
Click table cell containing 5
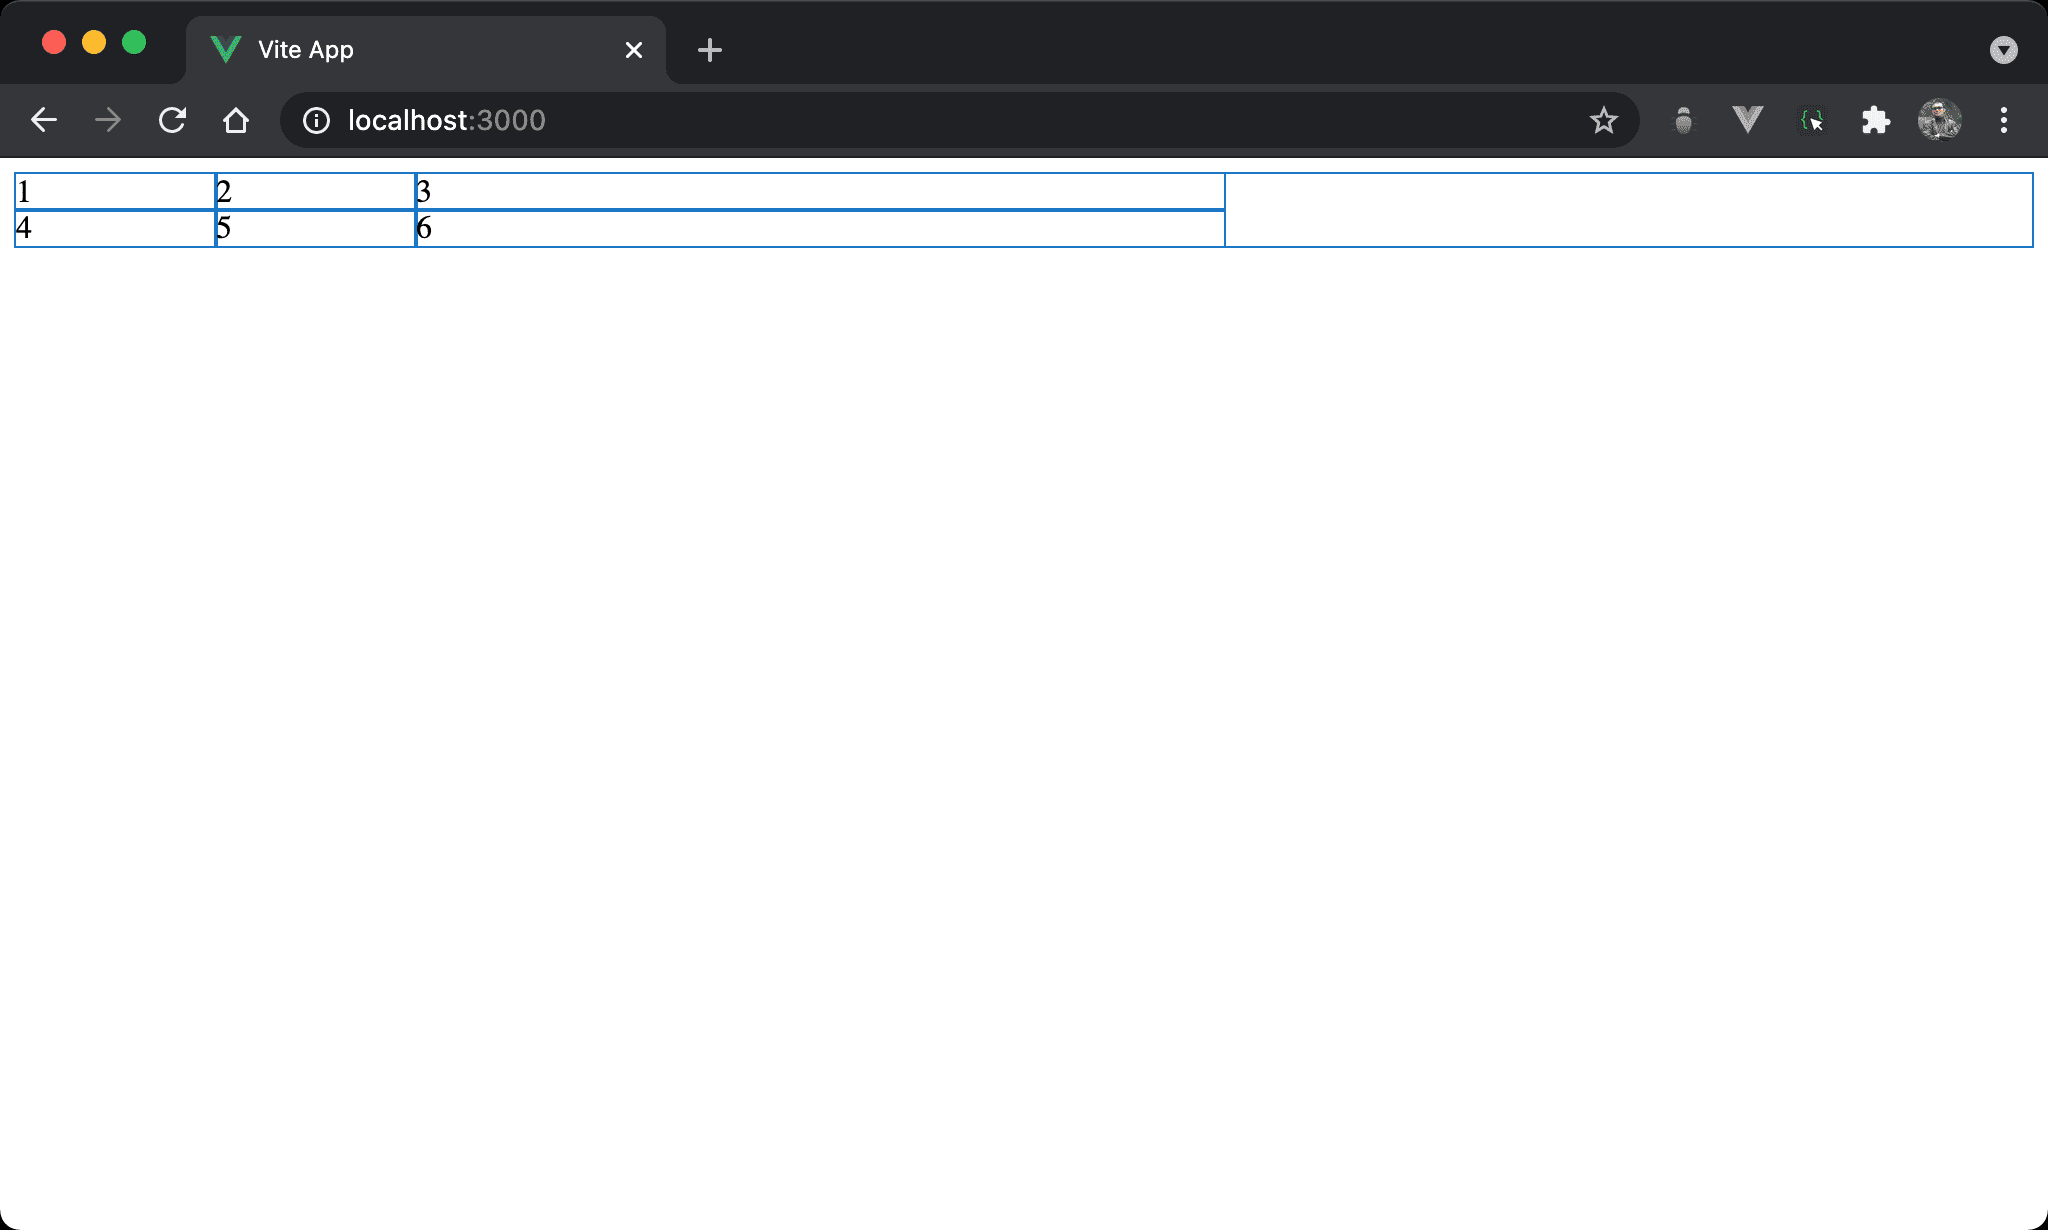[x=315, y=228]
